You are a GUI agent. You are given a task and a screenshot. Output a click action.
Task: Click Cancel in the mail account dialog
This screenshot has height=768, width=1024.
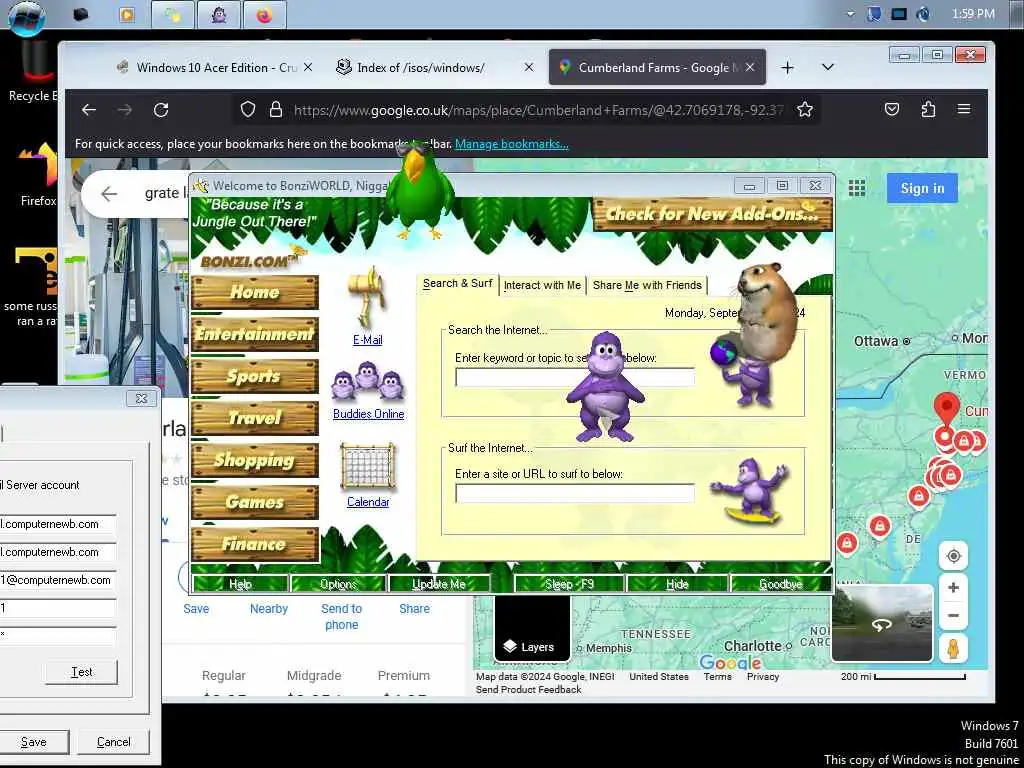pos(114,742)
